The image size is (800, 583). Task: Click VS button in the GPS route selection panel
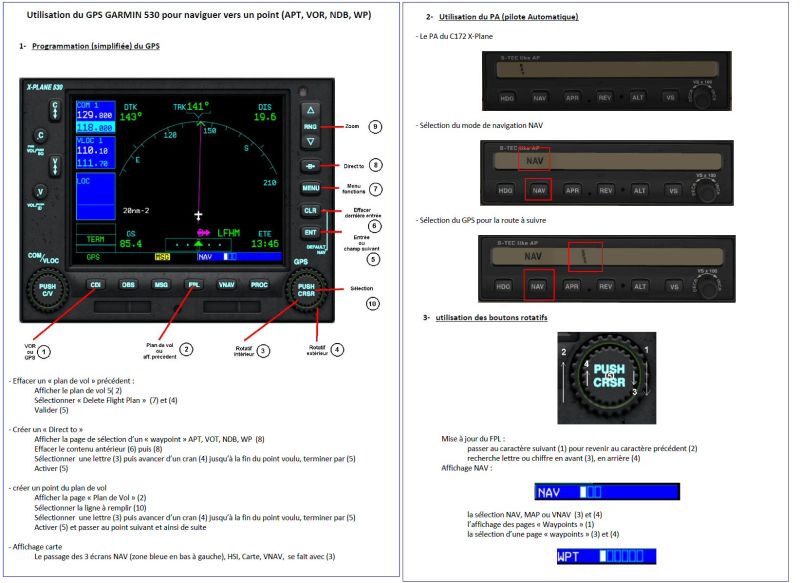pyautogui.click(x=674, y=287)
